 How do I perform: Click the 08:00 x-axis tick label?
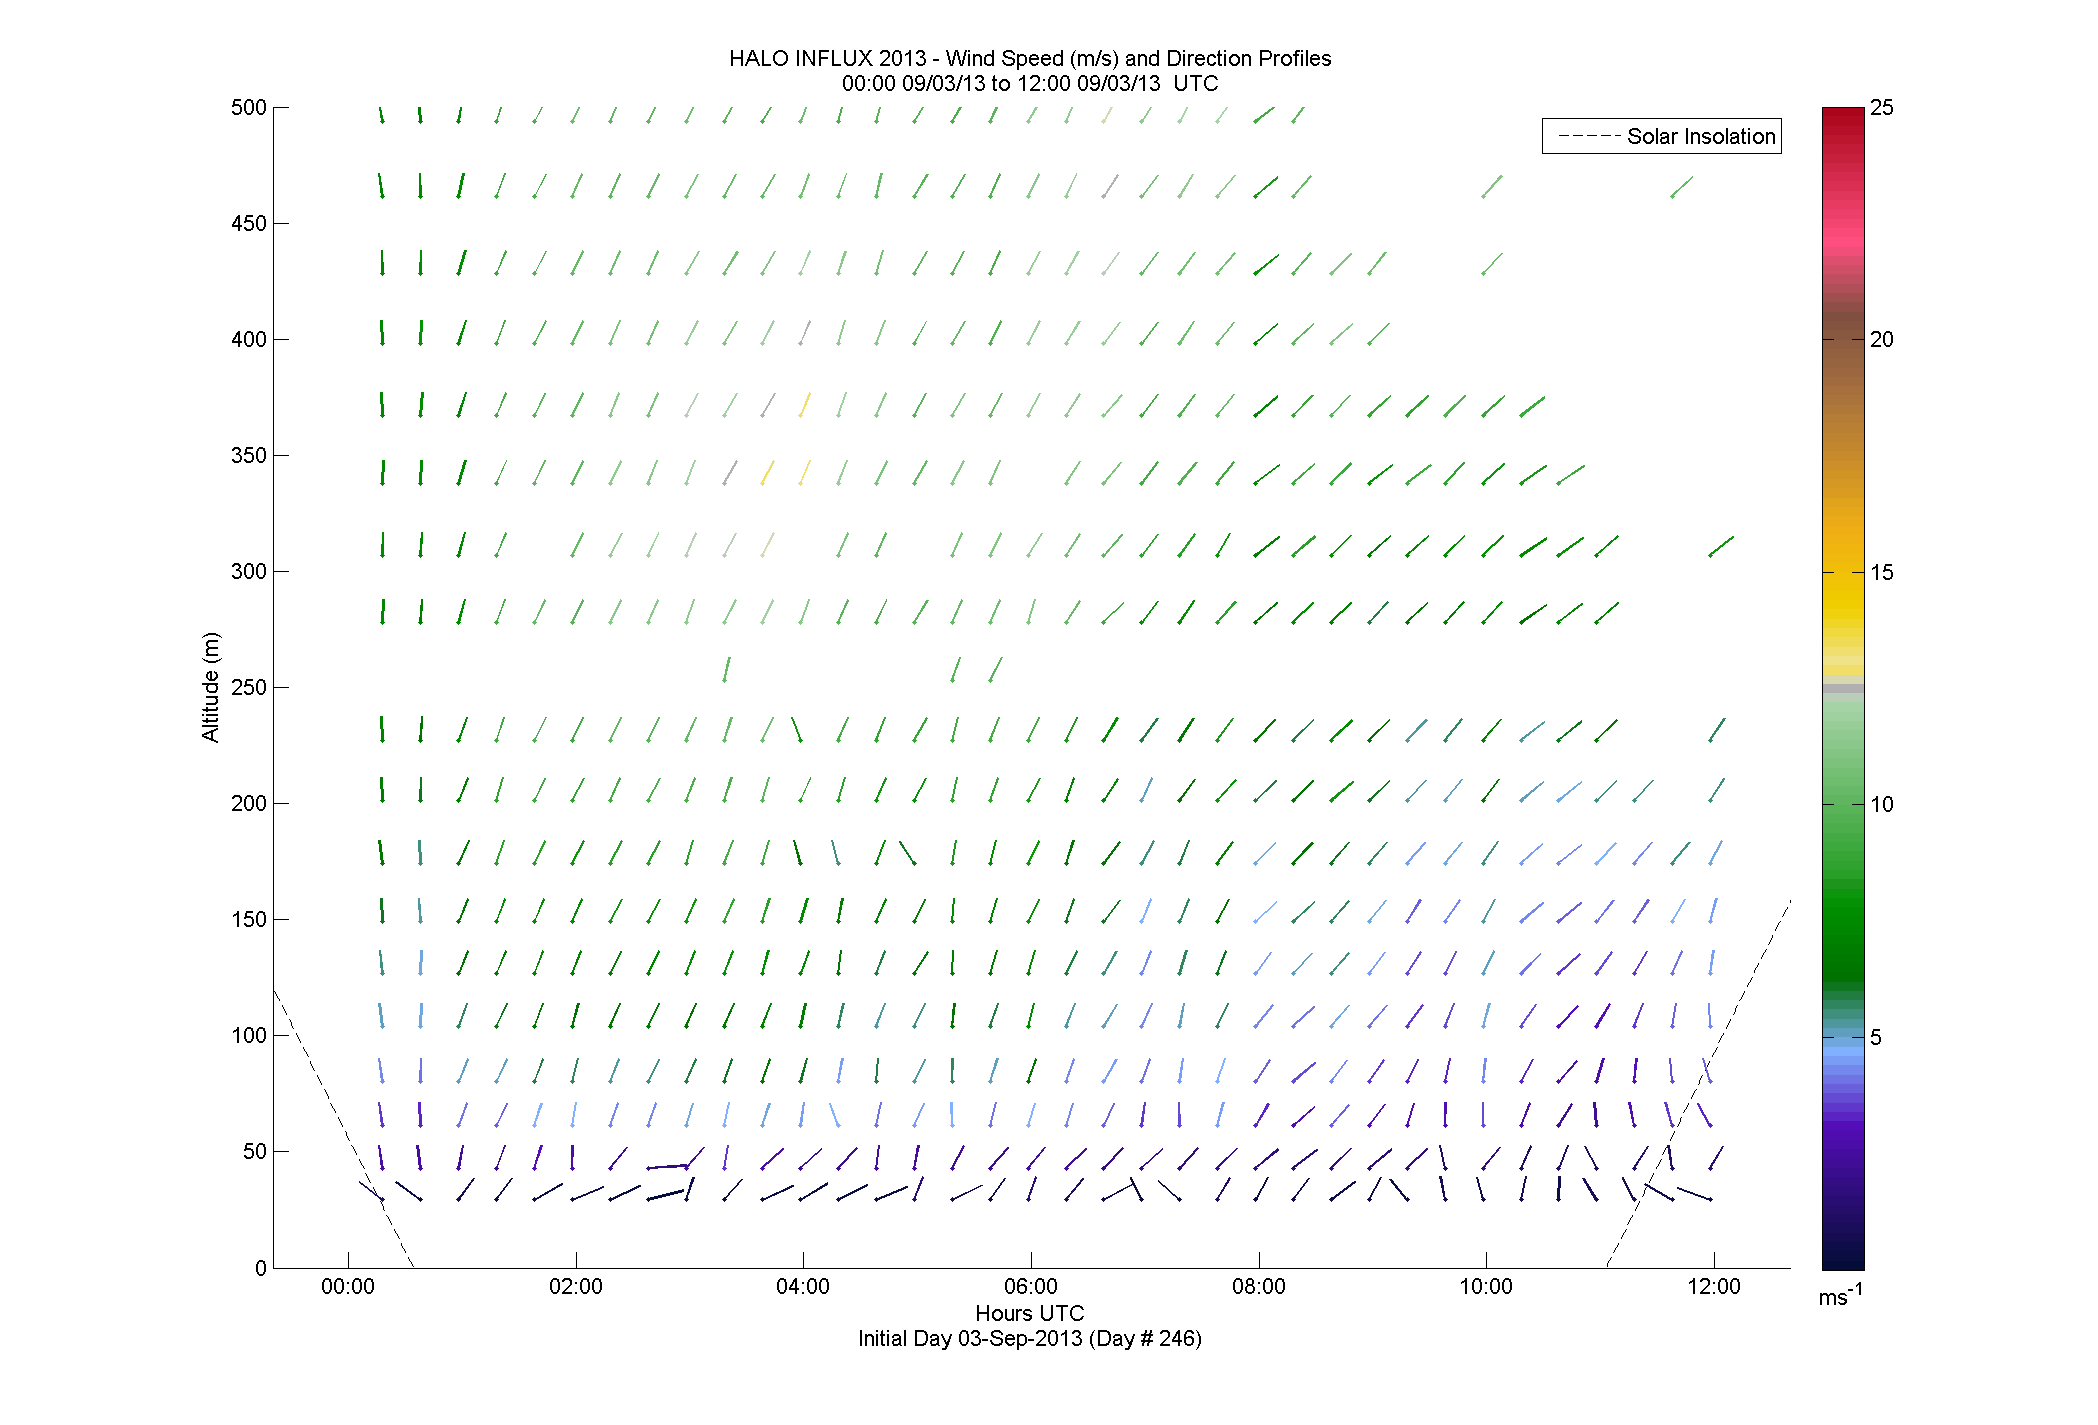[x=1259, y=1287]
